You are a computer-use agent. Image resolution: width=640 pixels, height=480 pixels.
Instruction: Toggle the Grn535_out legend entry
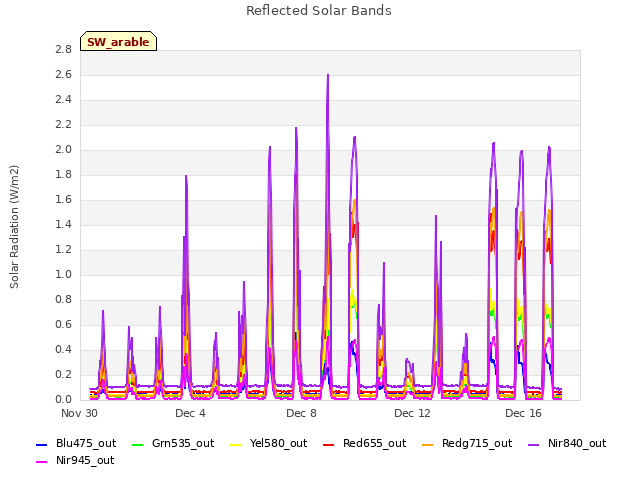click(173, 444)
